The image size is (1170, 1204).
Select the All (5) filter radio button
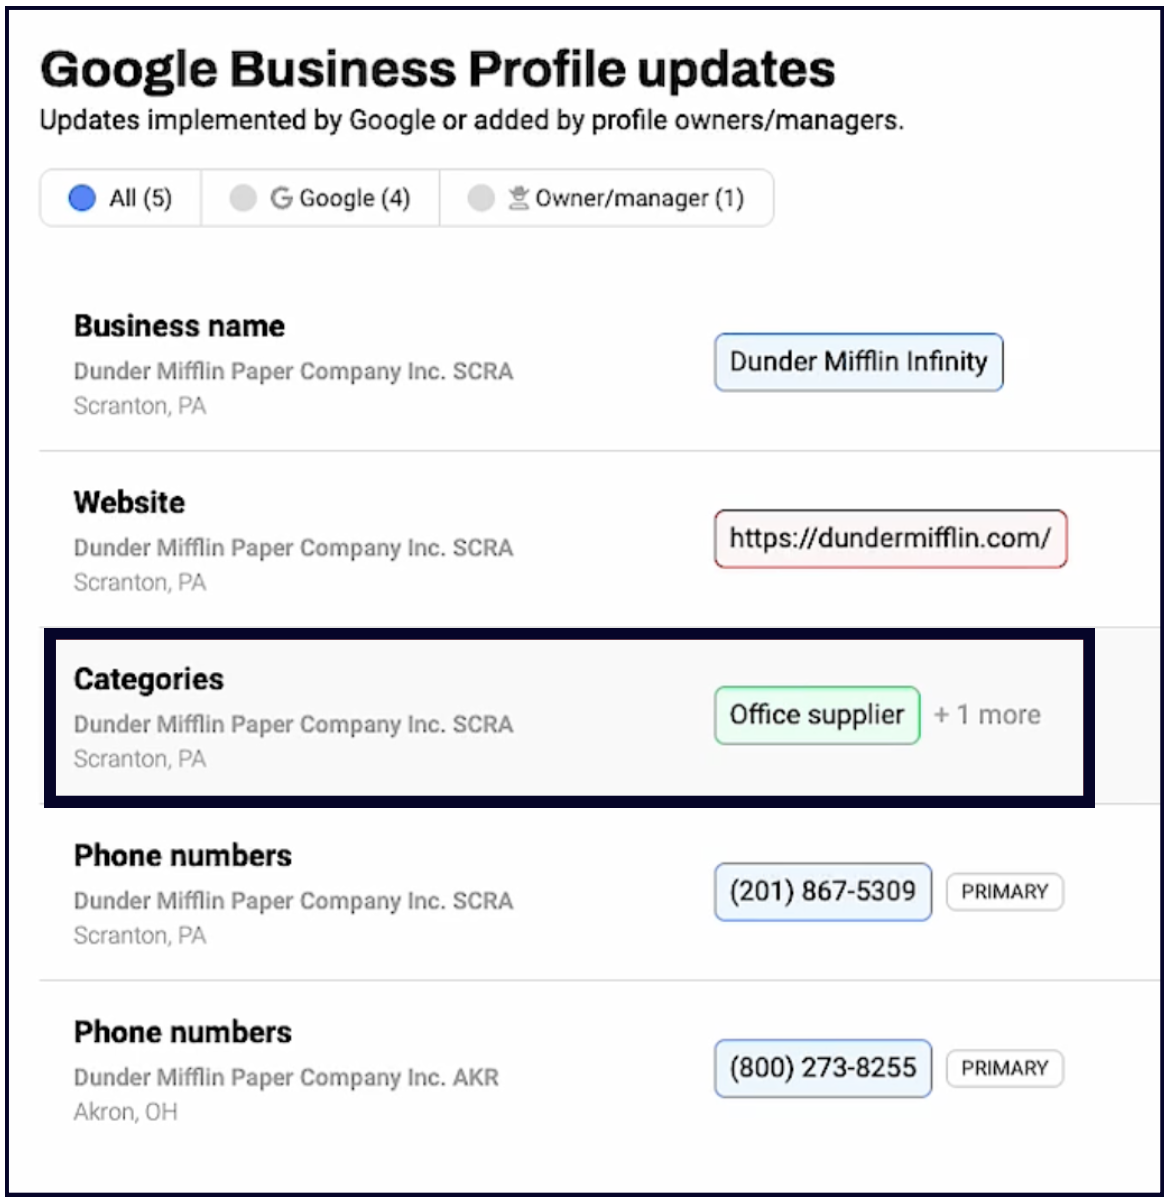[82, 198]
